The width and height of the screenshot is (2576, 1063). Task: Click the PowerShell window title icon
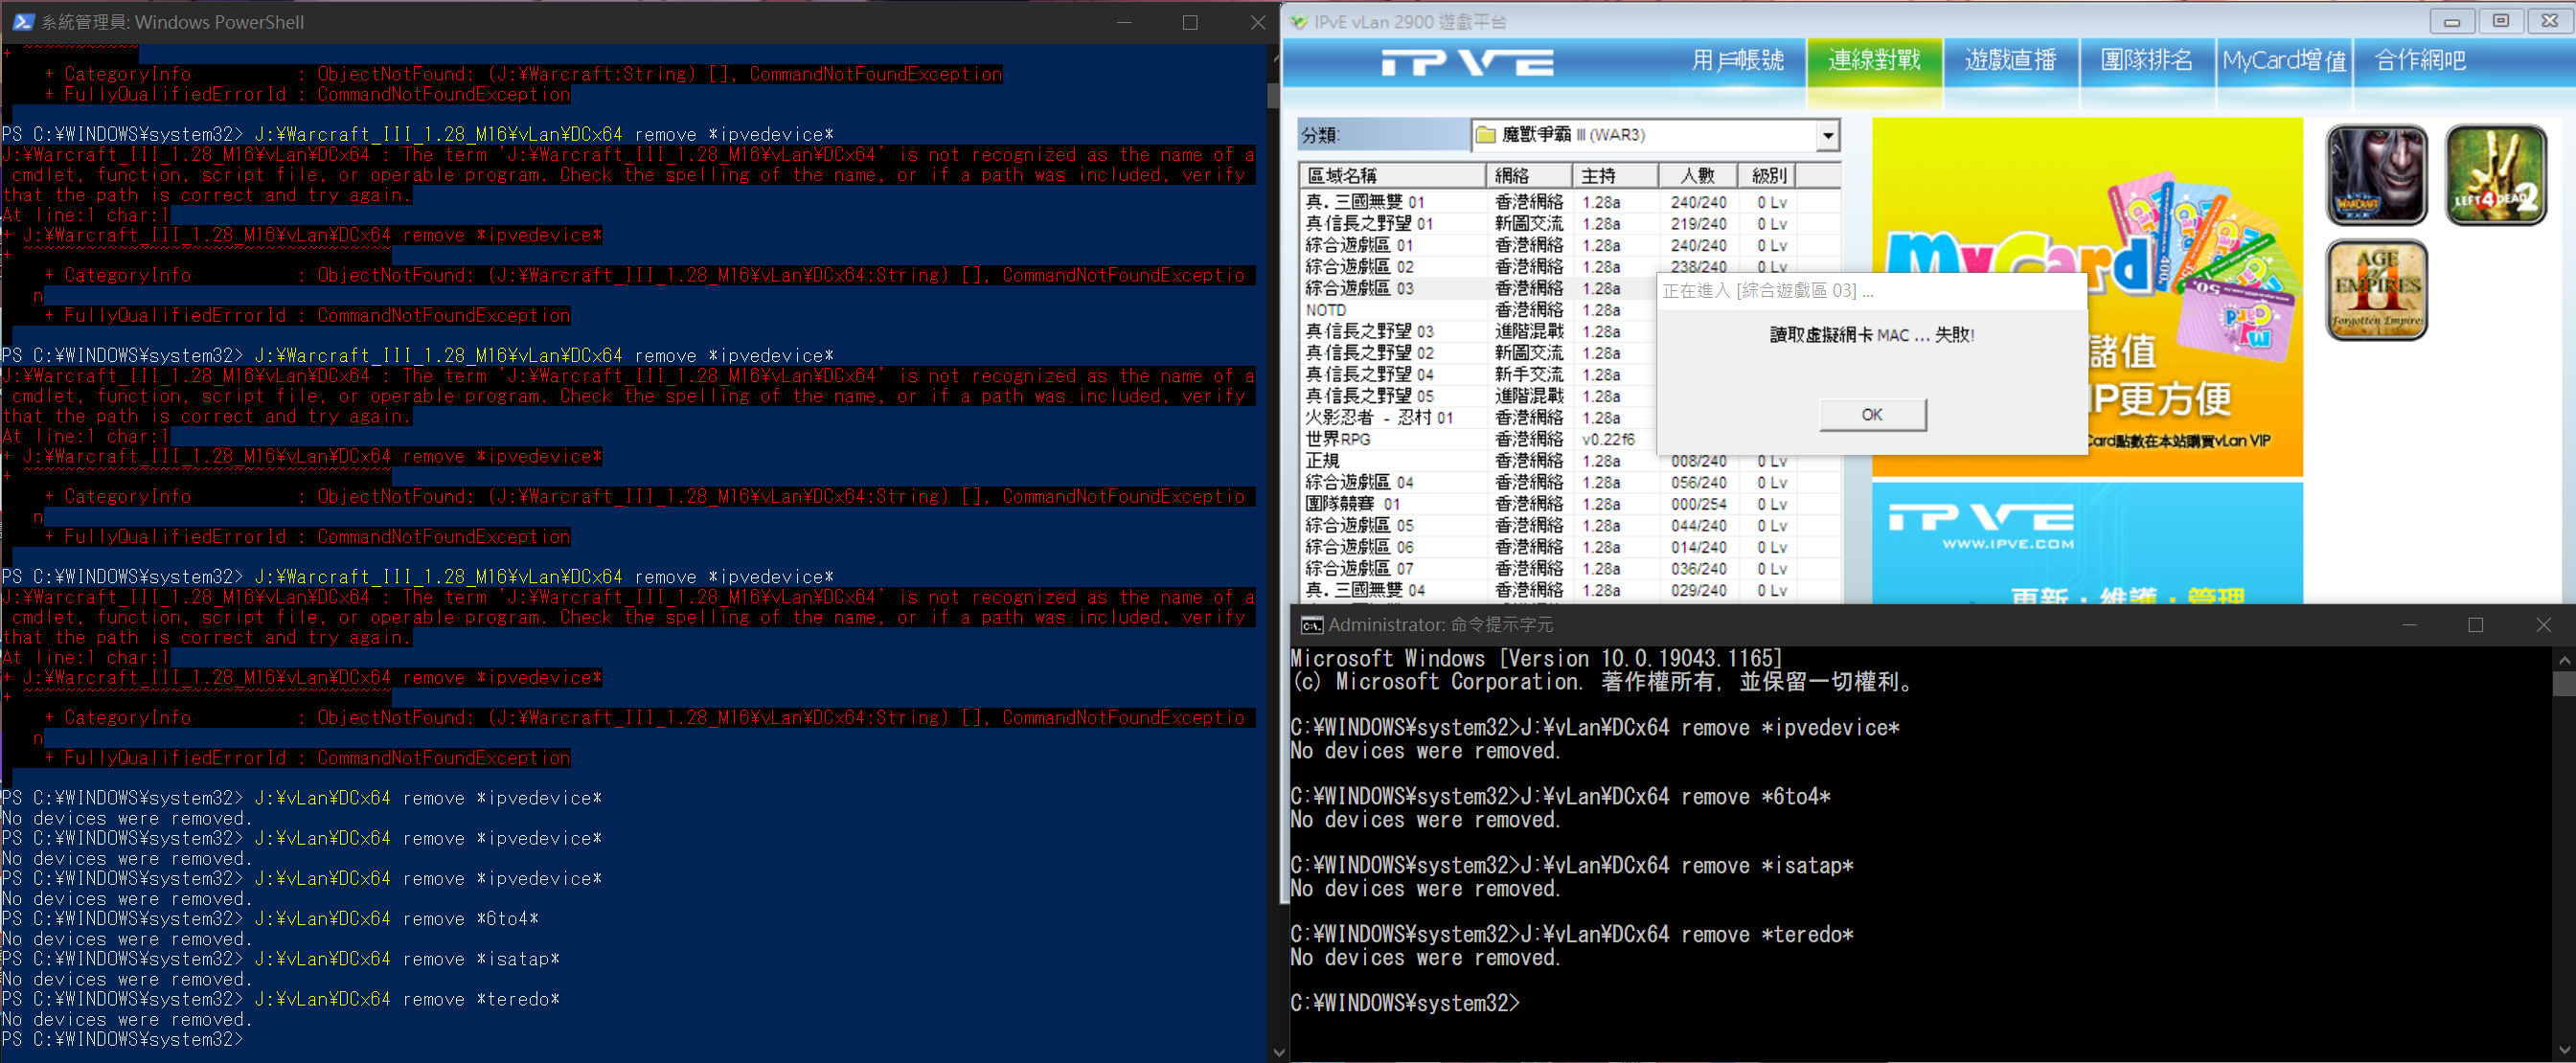(x=22, y=22)
